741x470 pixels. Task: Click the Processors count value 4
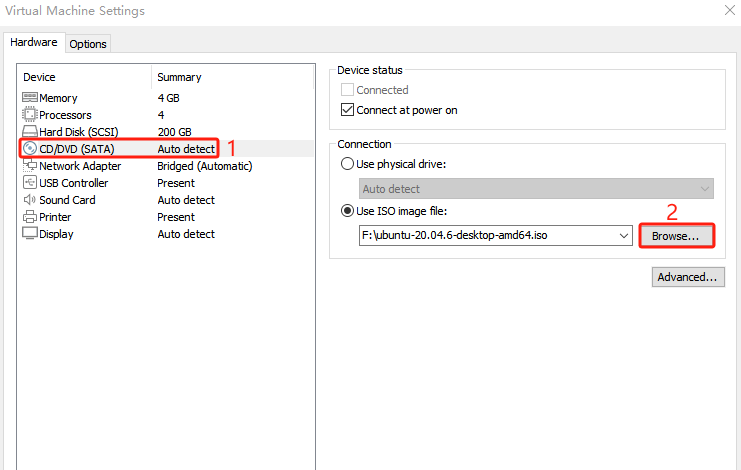tap(161, 115)
